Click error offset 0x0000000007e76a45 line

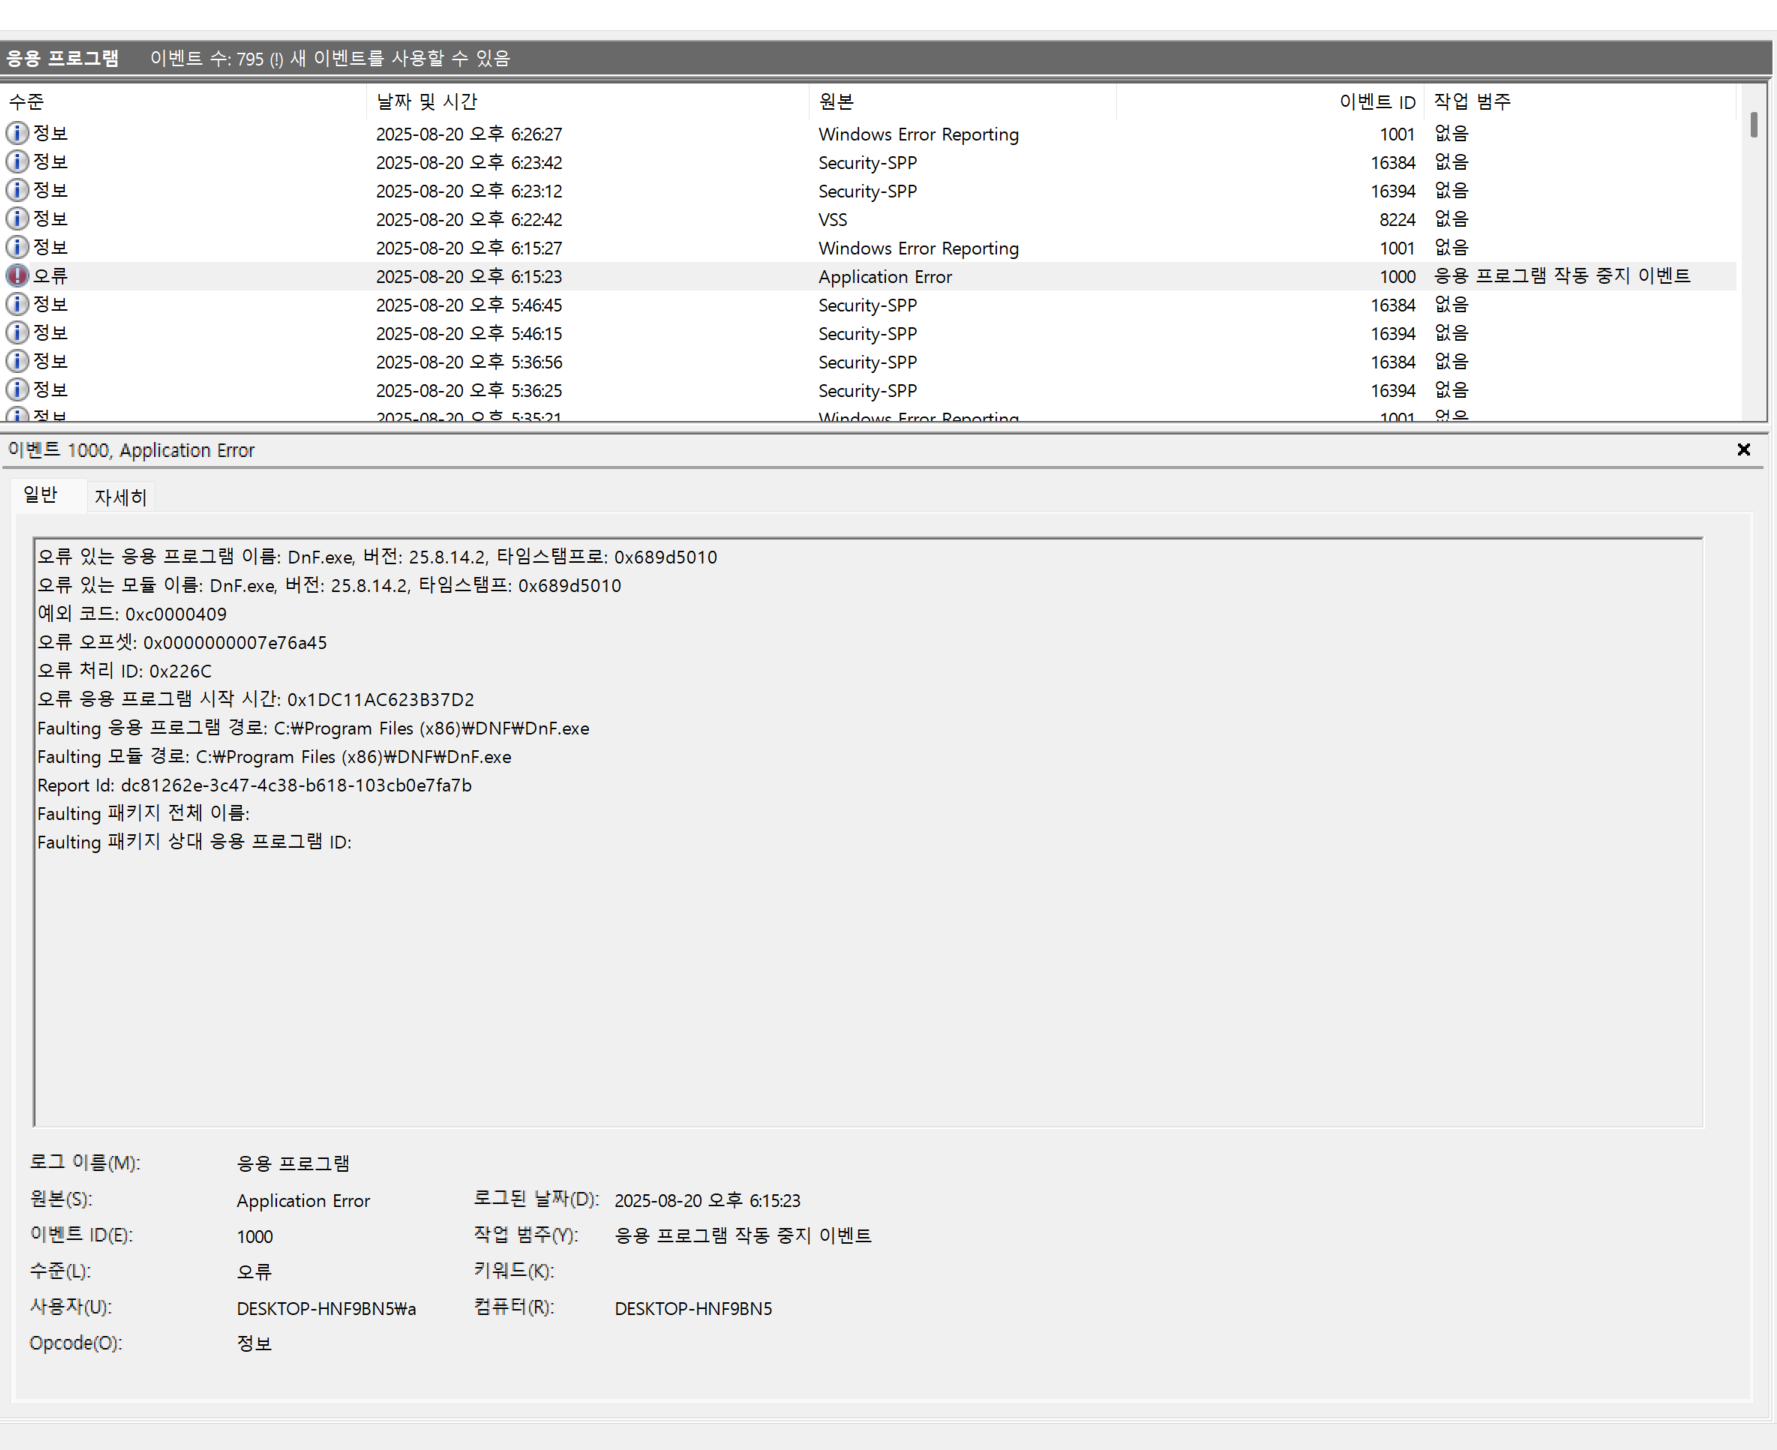click(182, 642)
